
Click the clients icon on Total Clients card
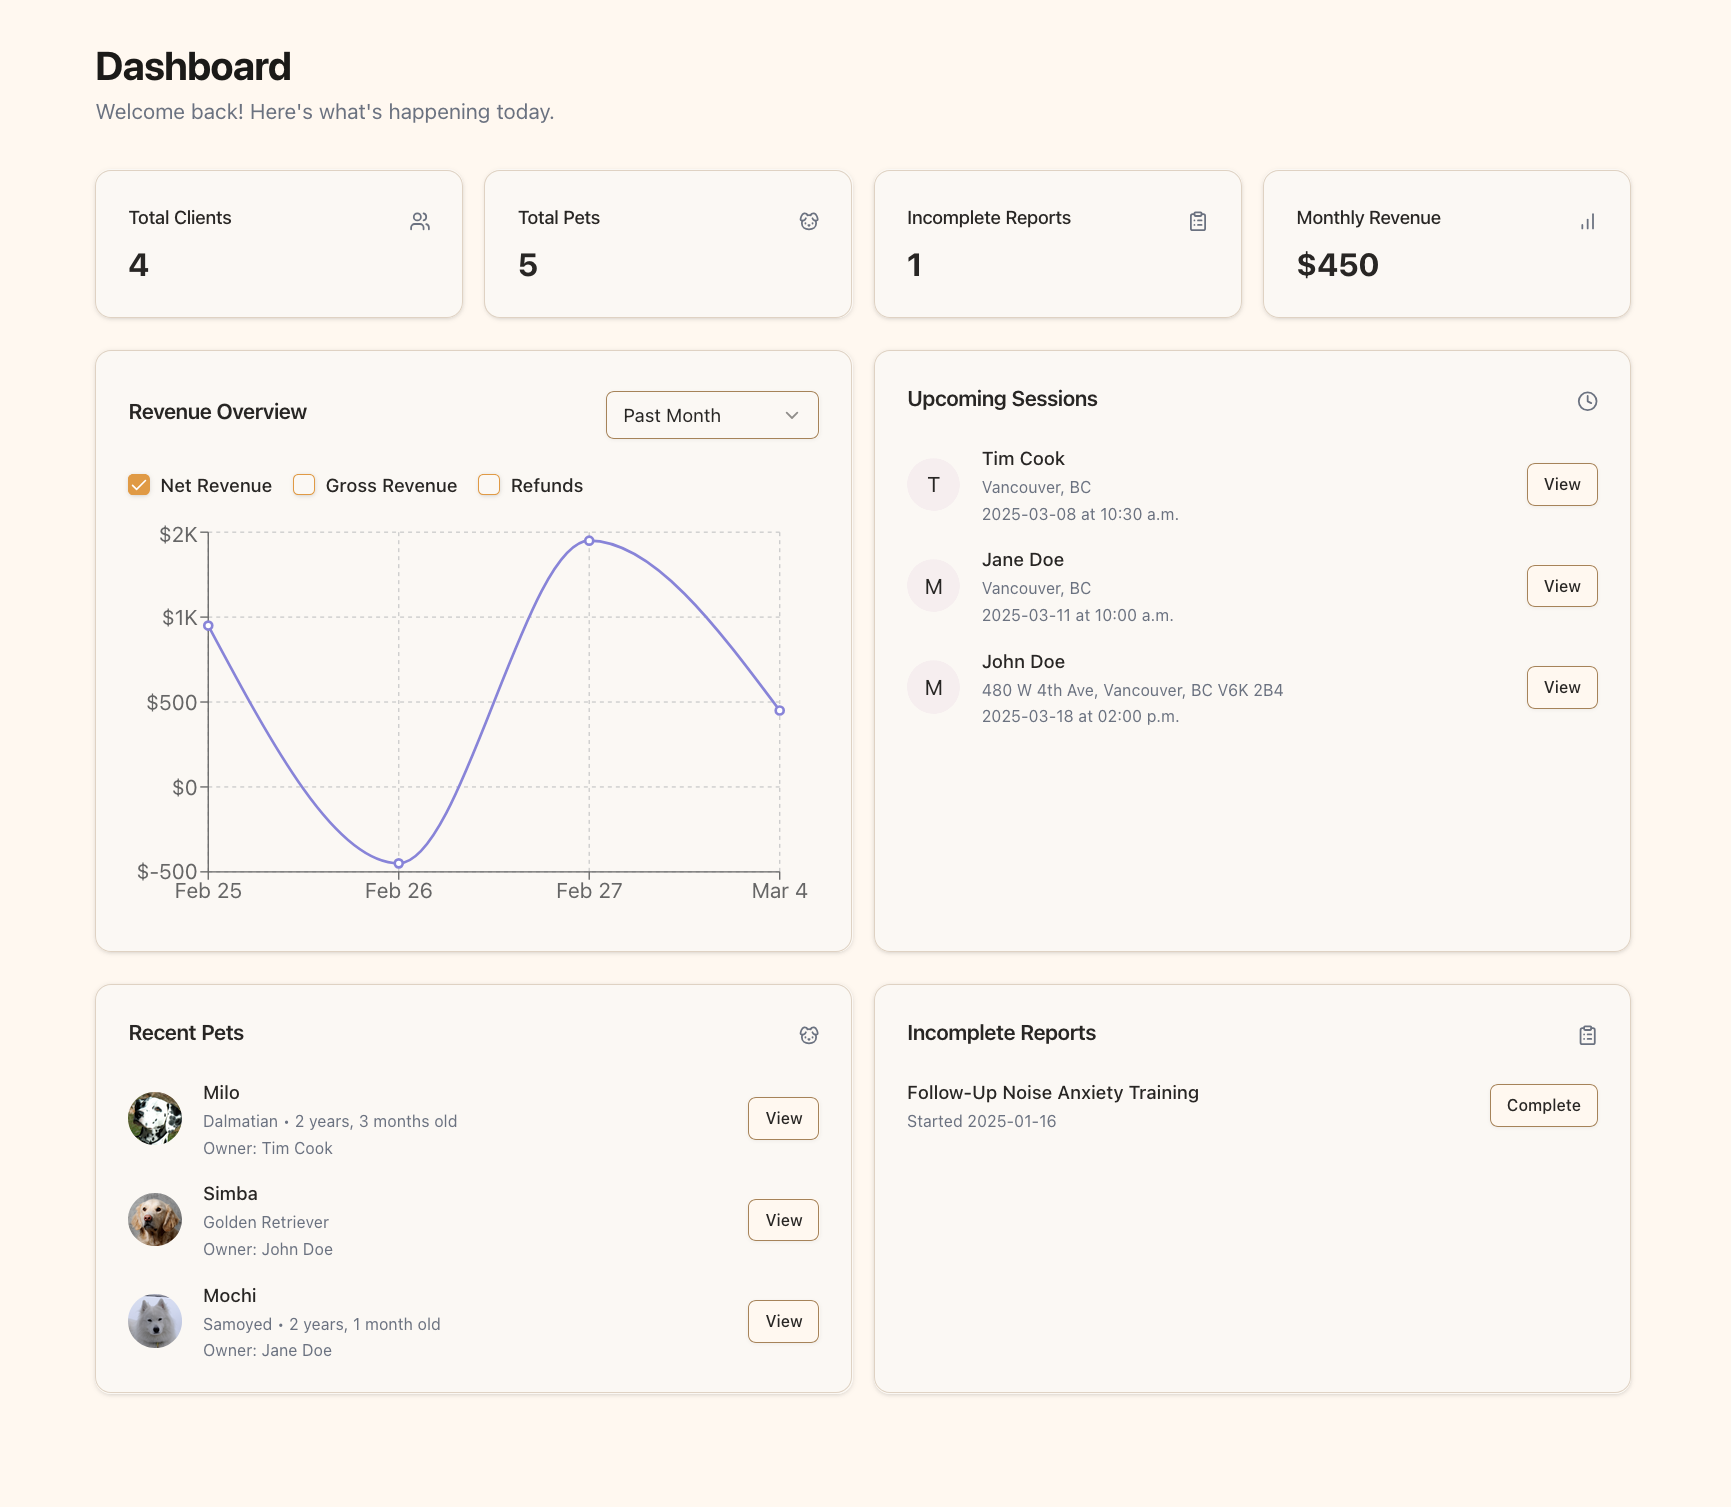pos(420,221)
